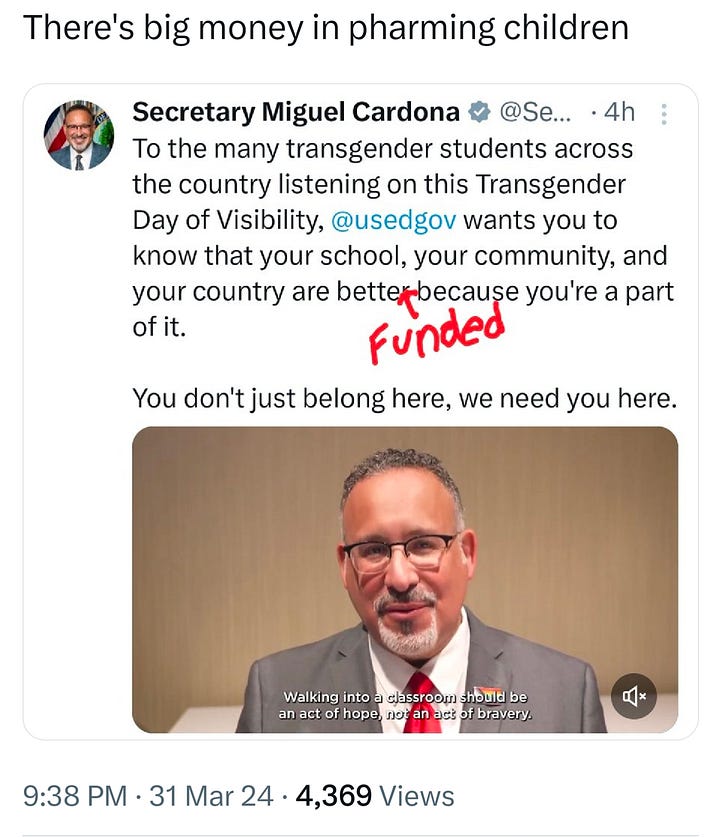The width and height of the screenshot is (720, 837).
Task: Click the 9:38 PM post time
Action: point(75,796)
